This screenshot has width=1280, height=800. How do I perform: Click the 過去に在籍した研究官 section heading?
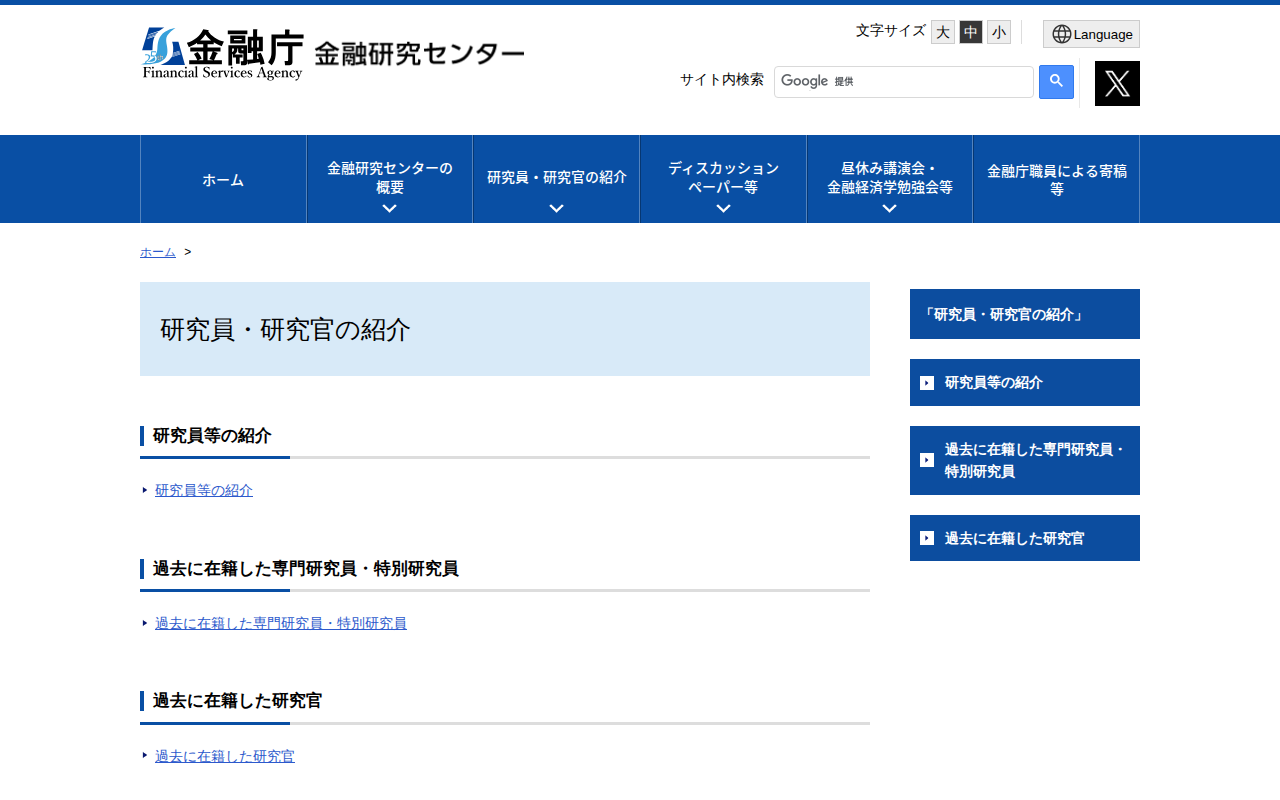pyautogui.click(x=238, y=701)
